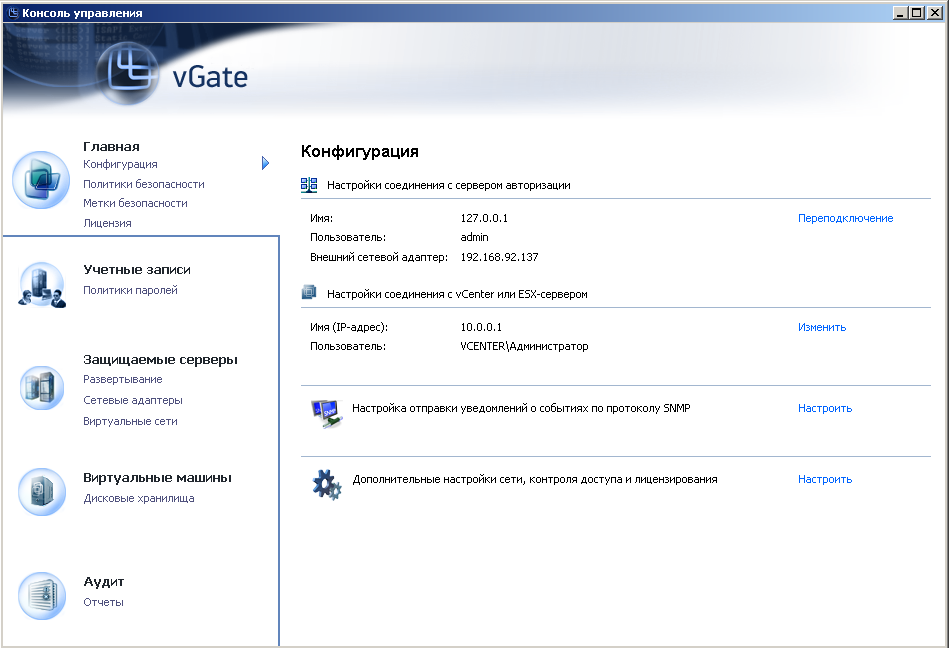The height and width of the screenshot is (648, 949).
Task: Open the Аудит section
Action: 103,582
